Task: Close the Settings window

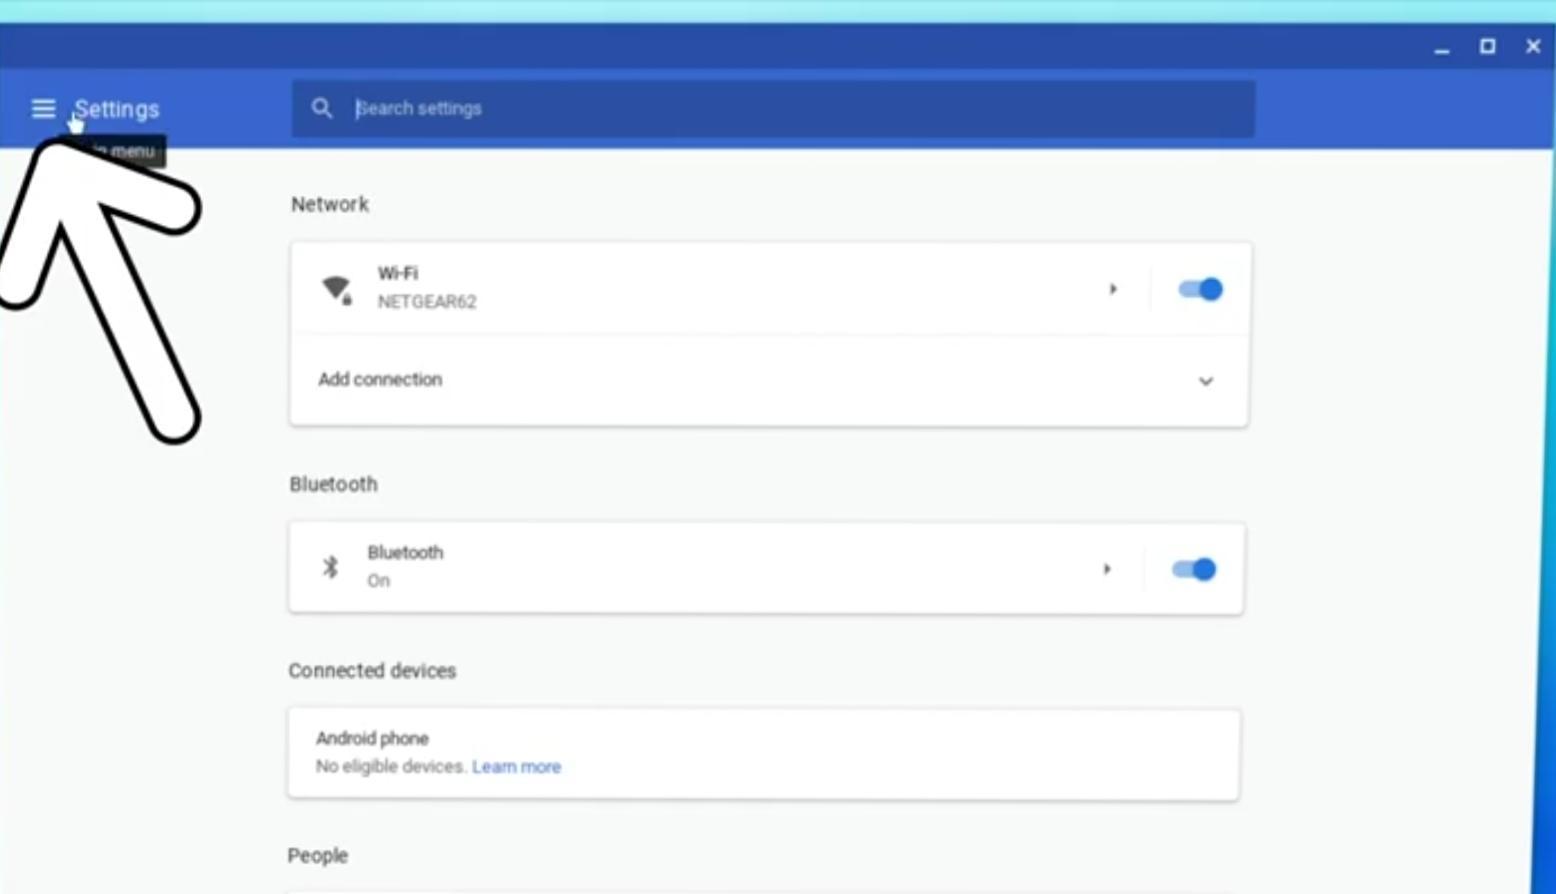Action: point(1533,46)
